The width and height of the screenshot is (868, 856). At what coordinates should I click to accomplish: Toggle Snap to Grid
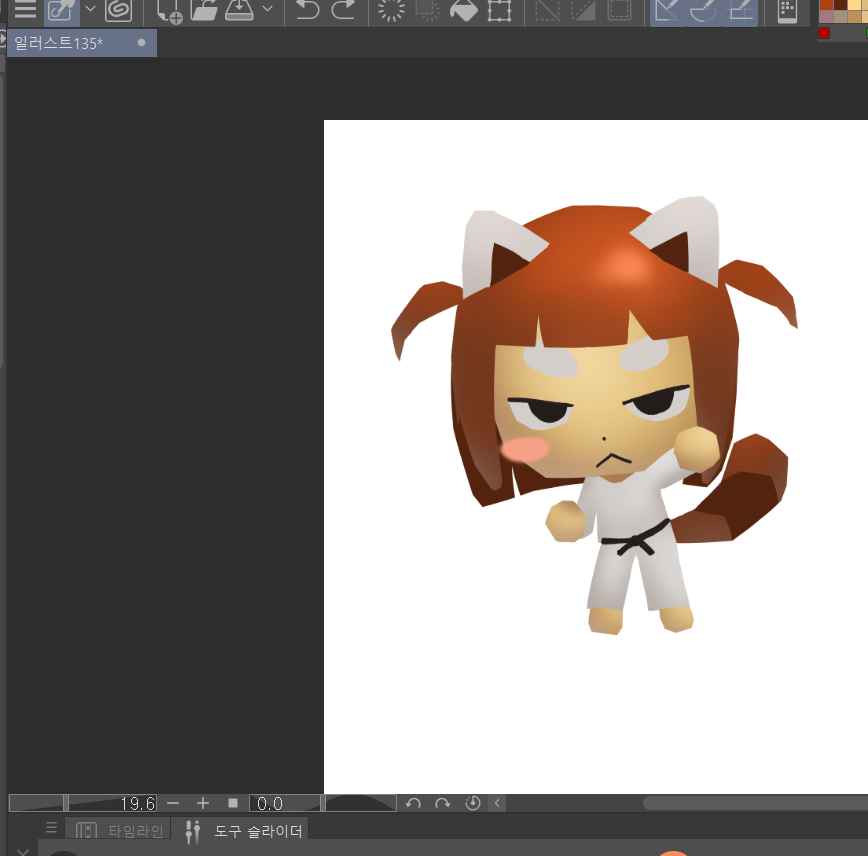point(741,11)
